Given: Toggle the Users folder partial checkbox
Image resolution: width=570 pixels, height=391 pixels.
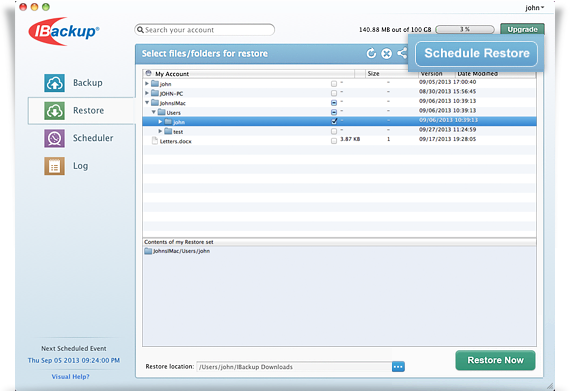Looking at the screenshot, I should coord(334,112).
